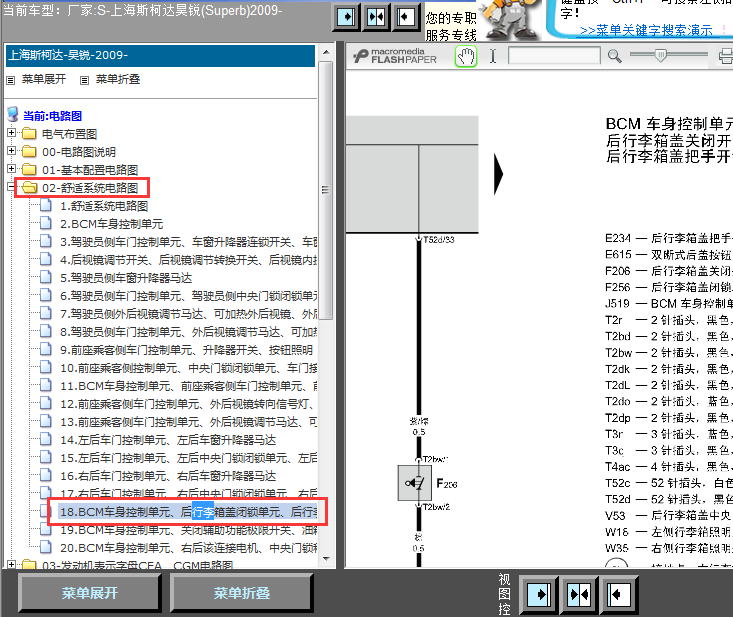Screen dimensions: 733x617
Task: Collapse the 02-舒适系统电路图 folder
Action: click(12, 187)
